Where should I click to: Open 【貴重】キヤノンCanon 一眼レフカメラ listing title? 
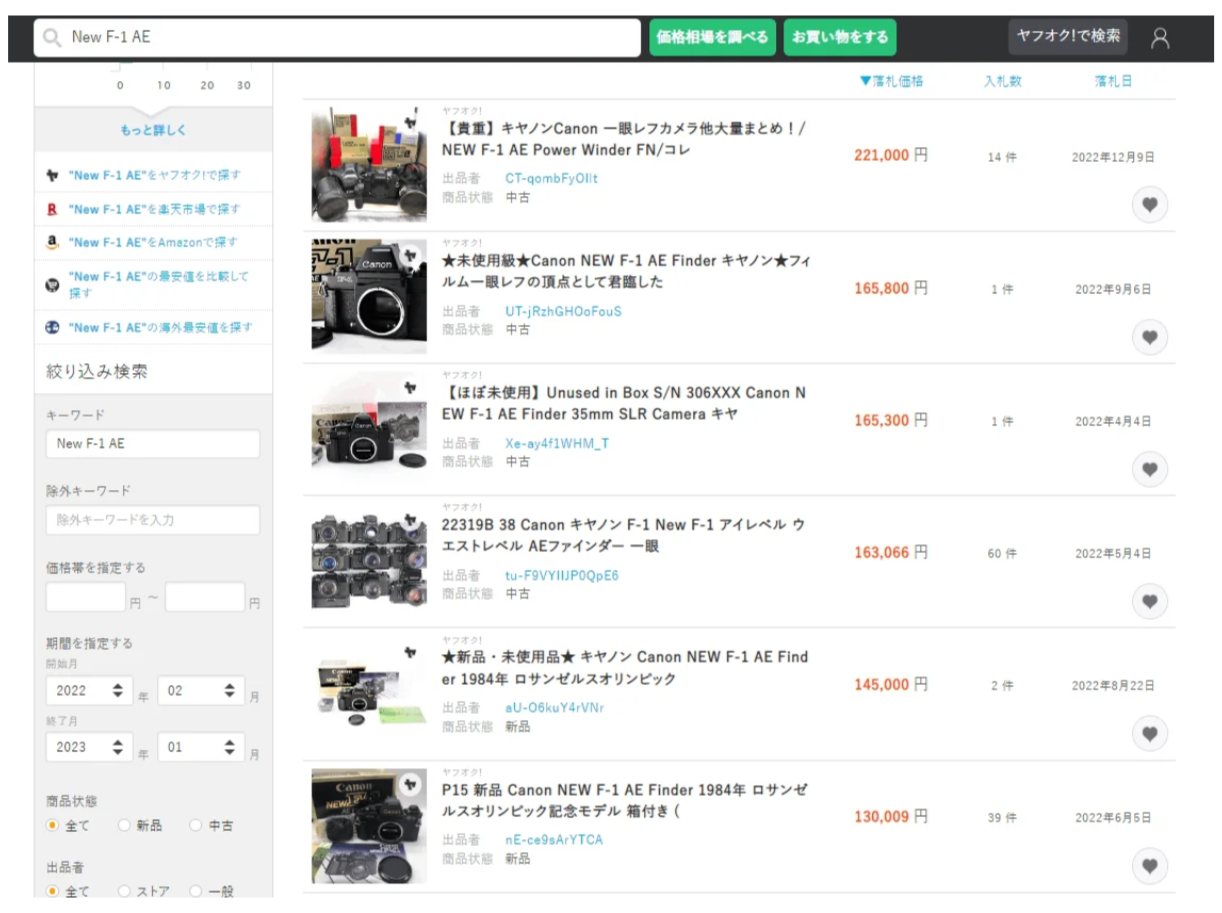[x=625, y=139]
